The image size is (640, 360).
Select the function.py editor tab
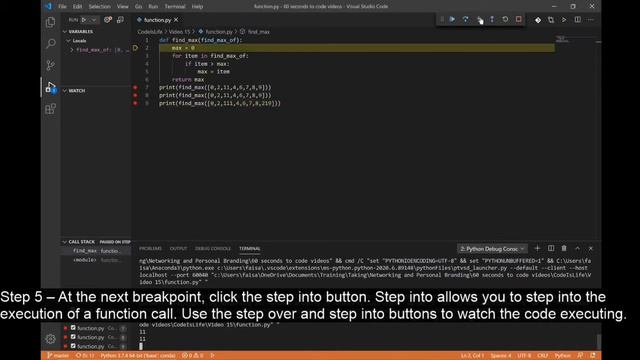tap(157, 20)
